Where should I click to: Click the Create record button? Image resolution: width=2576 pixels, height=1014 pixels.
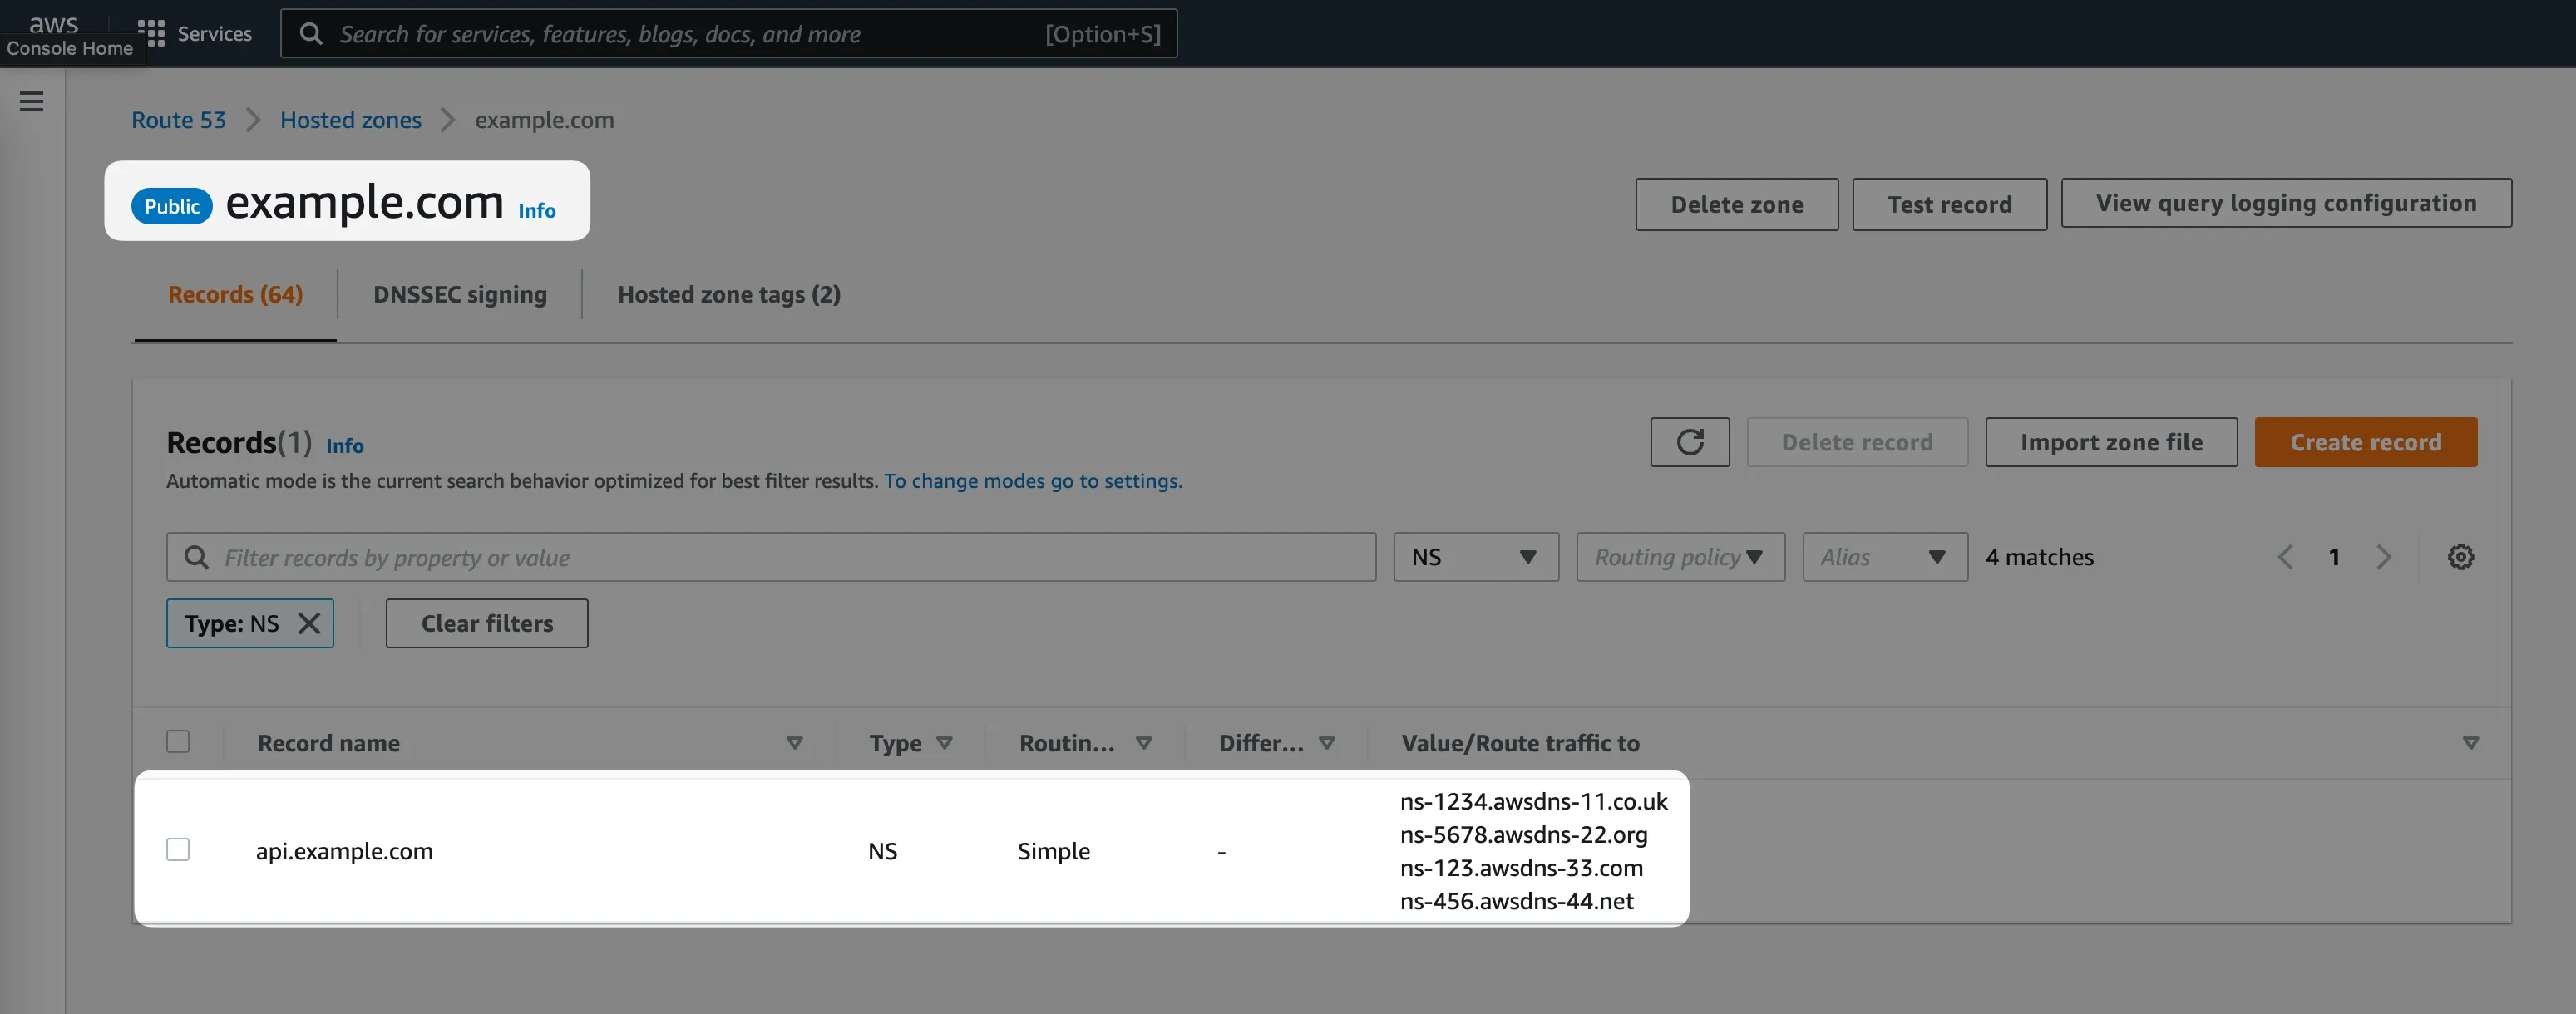coord(2365,442)
